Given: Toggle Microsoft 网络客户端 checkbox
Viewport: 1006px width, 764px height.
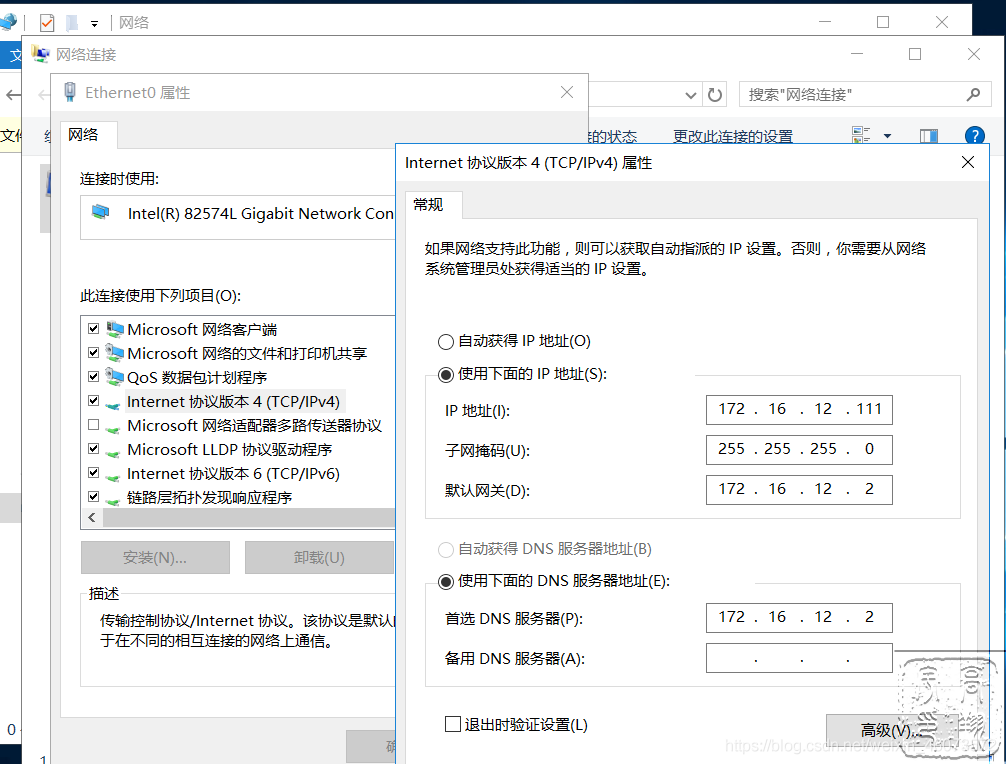Looking at the screenshot, I should coord(94,328).
